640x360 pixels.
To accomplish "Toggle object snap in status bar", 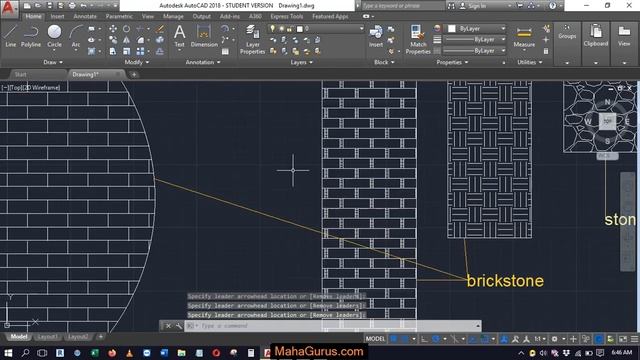I will click(484, 339).
